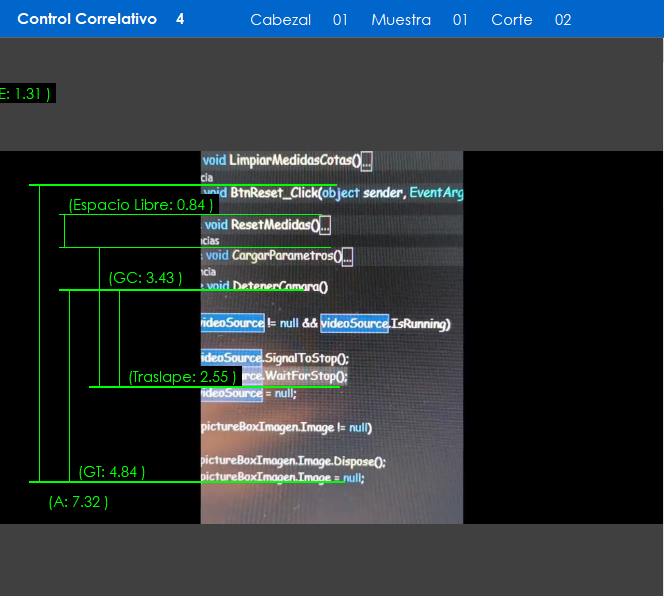Click the Cabezal header label
Image resolution: width=664 pixels, height=596 pixels.
280,20
